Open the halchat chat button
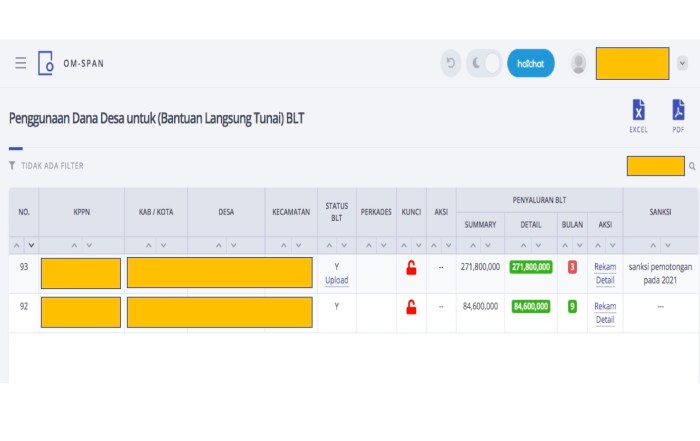 531,63
